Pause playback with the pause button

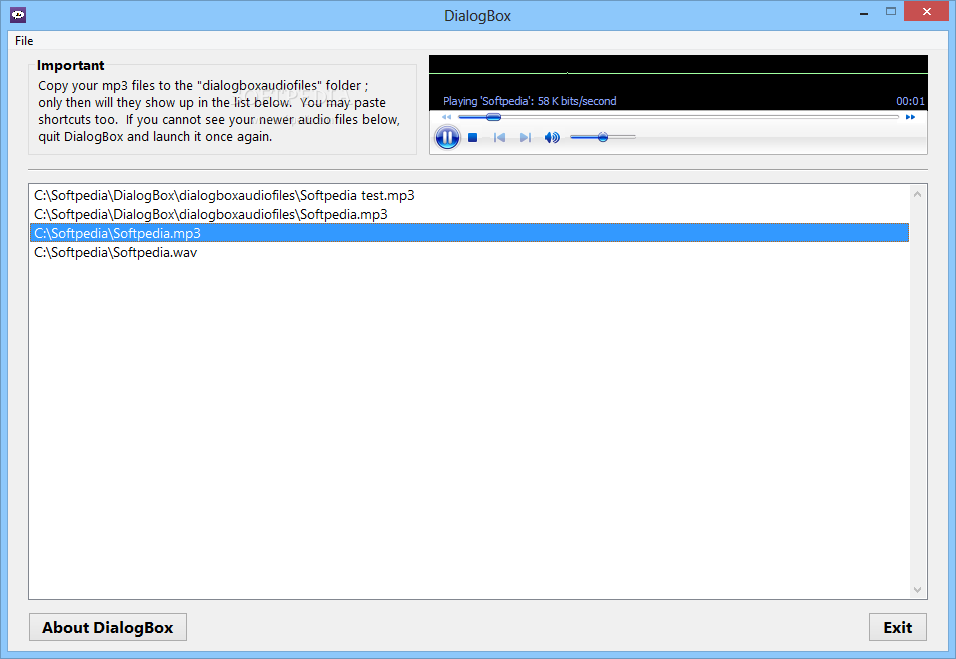tap(447, 137)
